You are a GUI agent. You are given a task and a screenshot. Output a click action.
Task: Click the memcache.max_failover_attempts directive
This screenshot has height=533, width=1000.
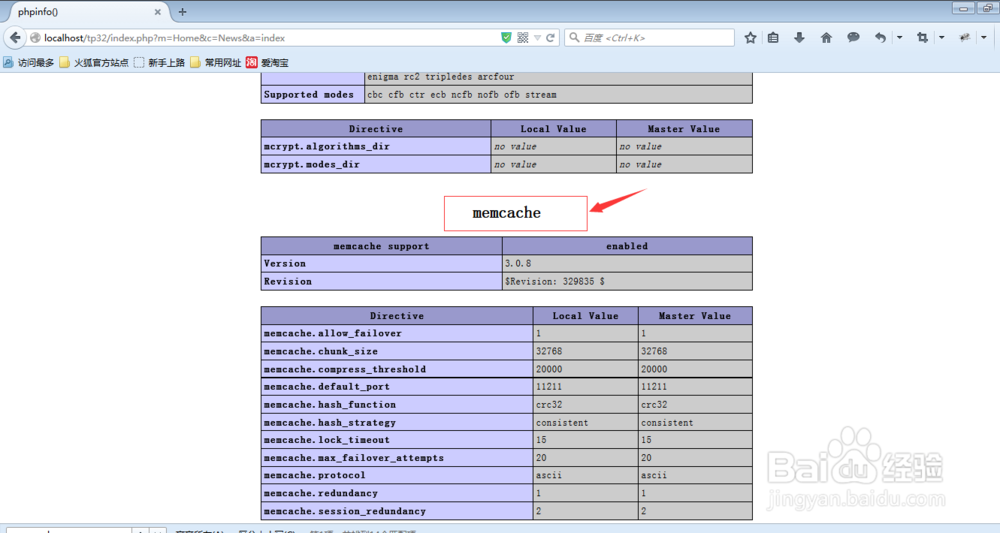click(x=353, y=458)
